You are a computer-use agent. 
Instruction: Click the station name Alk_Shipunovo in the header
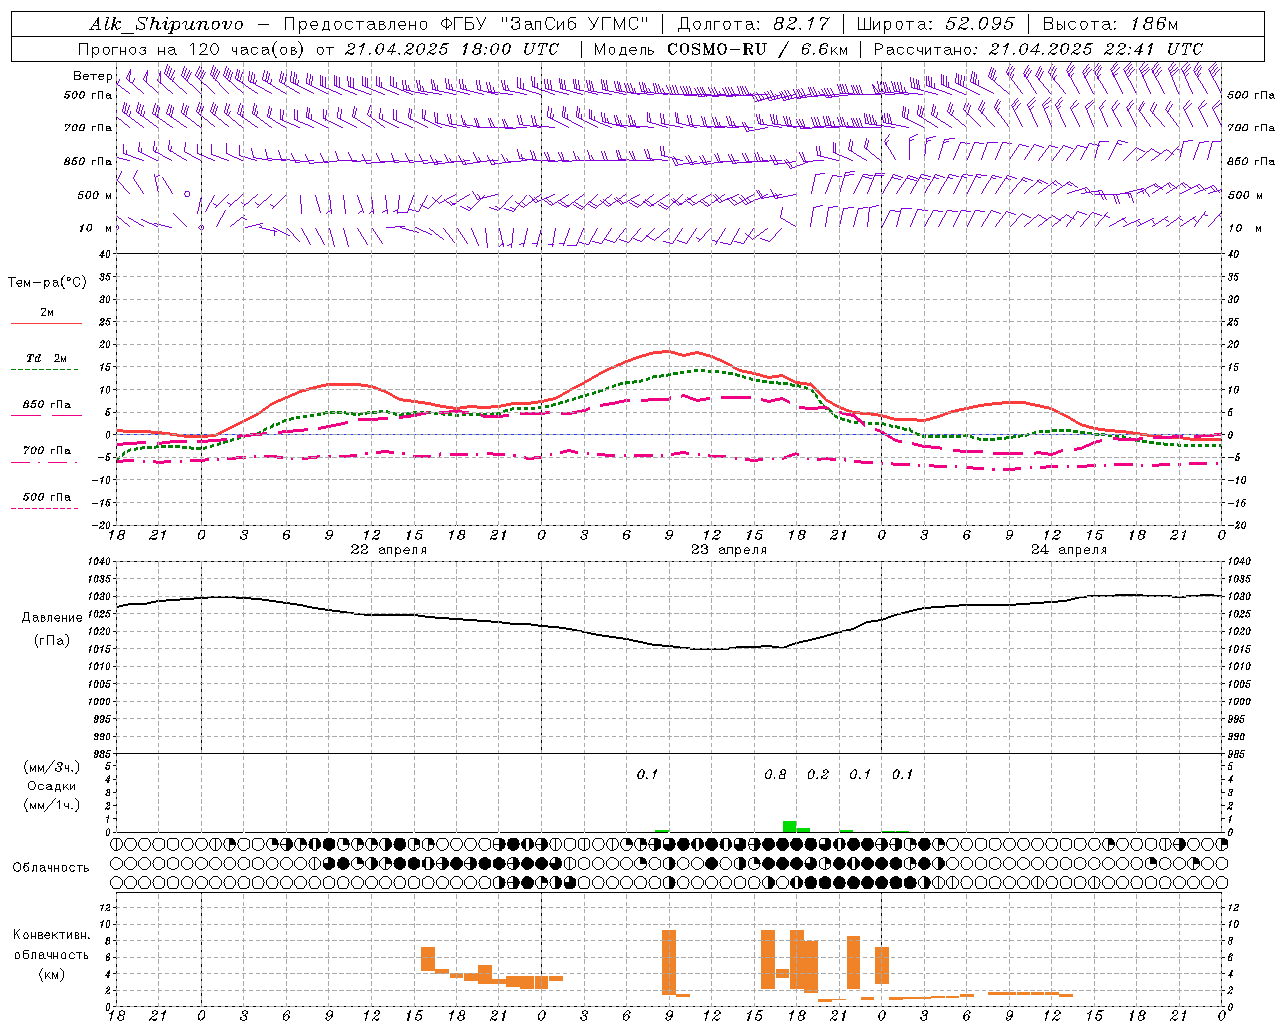166,24
